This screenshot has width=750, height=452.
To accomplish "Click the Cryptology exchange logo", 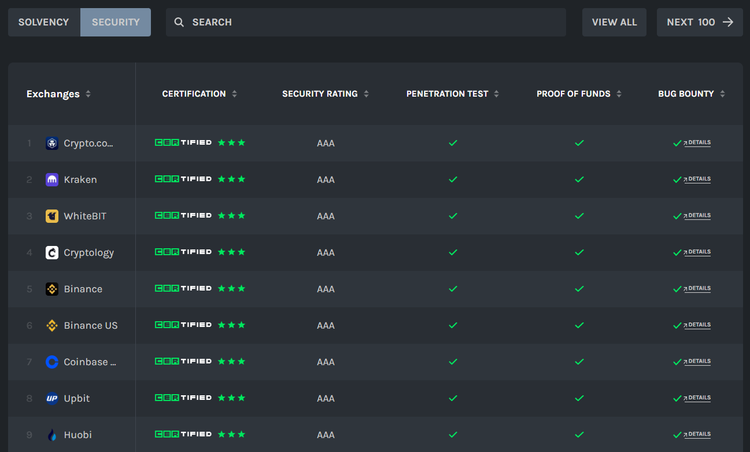I will pos(52,253).
